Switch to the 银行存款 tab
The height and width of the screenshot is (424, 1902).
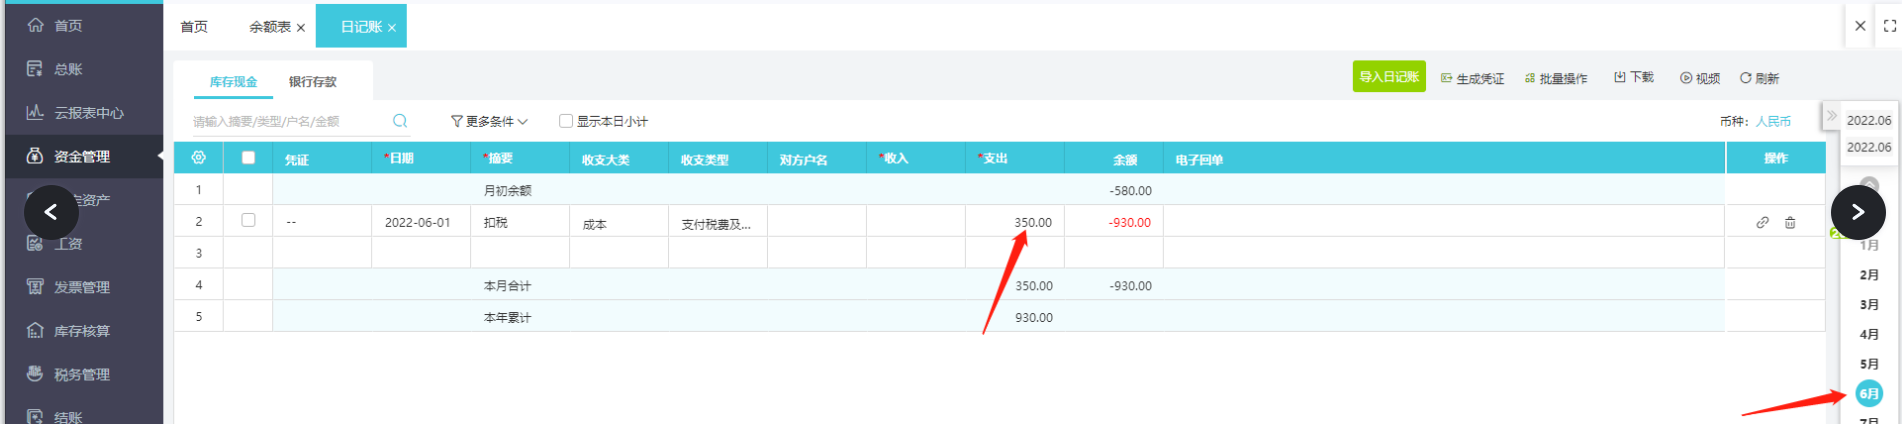click(x=312, y=82)
